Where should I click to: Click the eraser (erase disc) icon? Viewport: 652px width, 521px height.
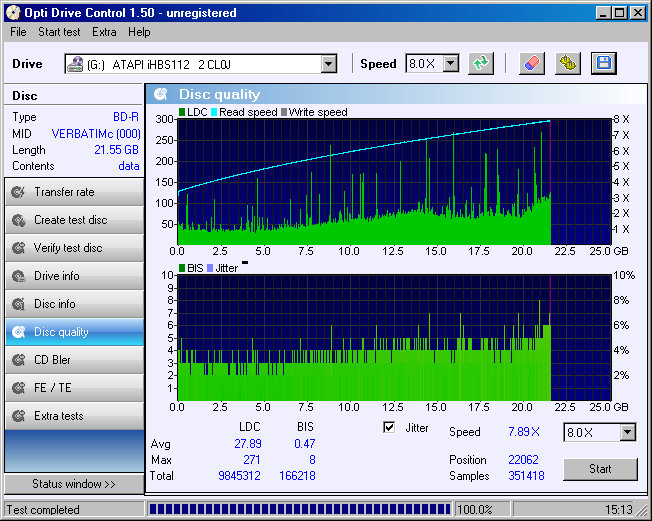click(x=532, y=64)
